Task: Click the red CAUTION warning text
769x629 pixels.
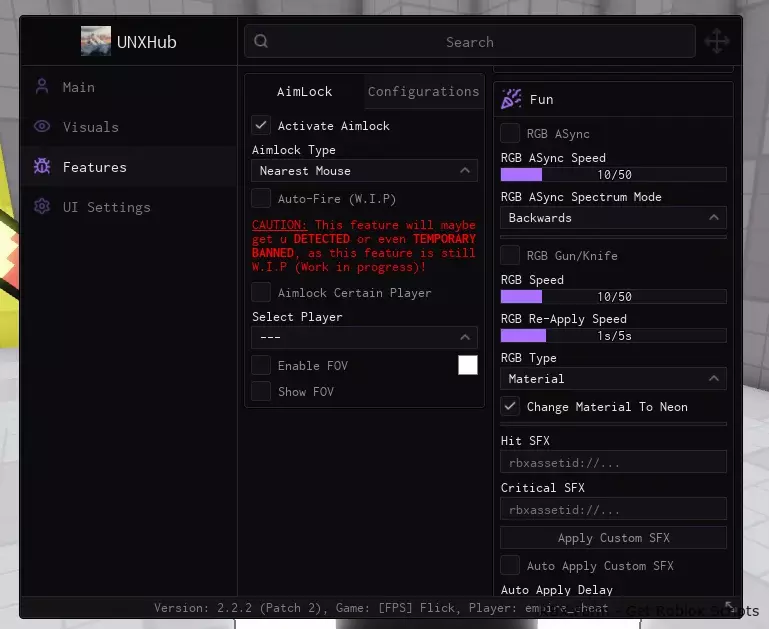Action: 363,246
